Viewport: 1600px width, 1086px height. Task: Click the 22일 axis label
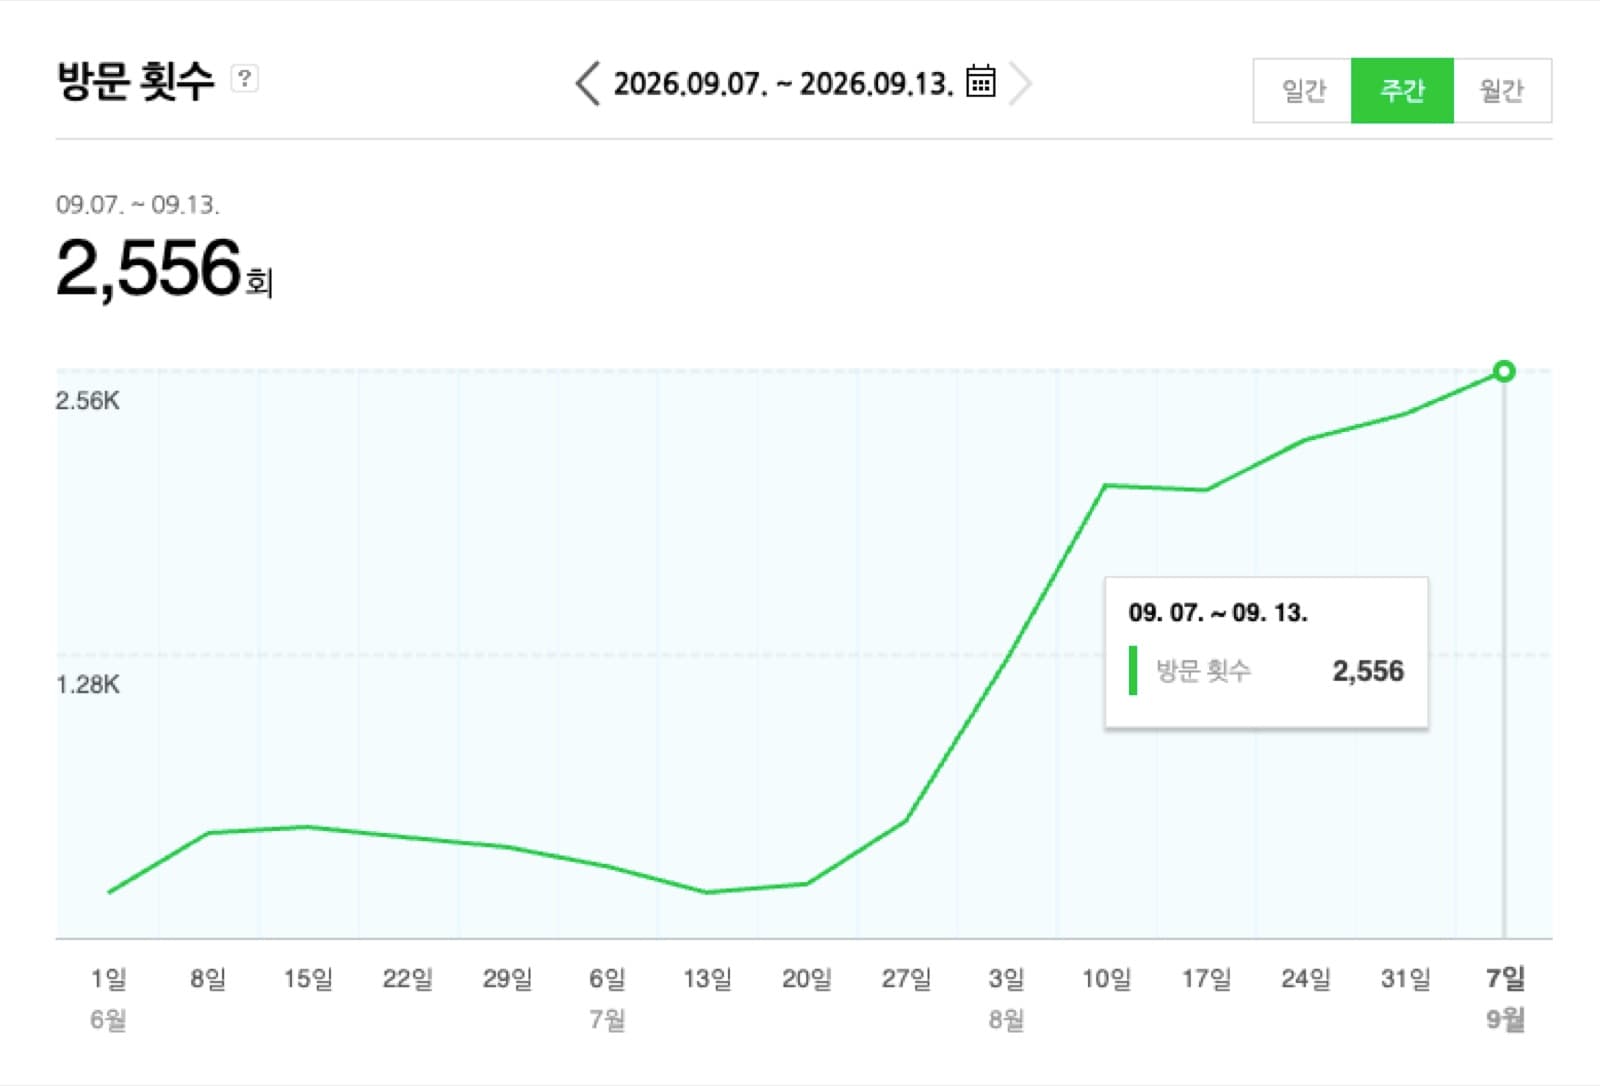407,978
